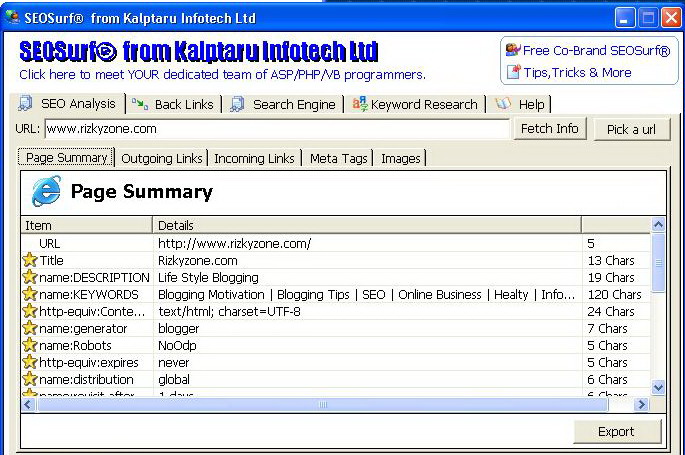Open the SEO Analysis tab
Screen dimensions: 685x455
[68, 104]
